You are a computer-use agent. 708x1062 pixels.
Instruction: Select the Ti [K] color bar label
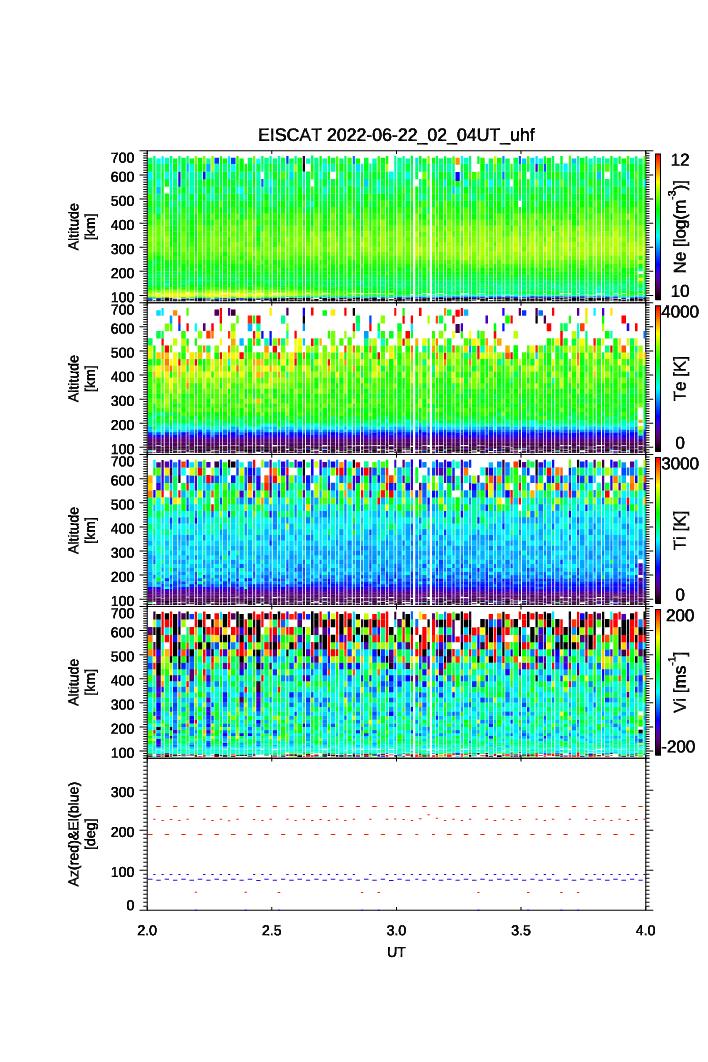coord(681,529)
